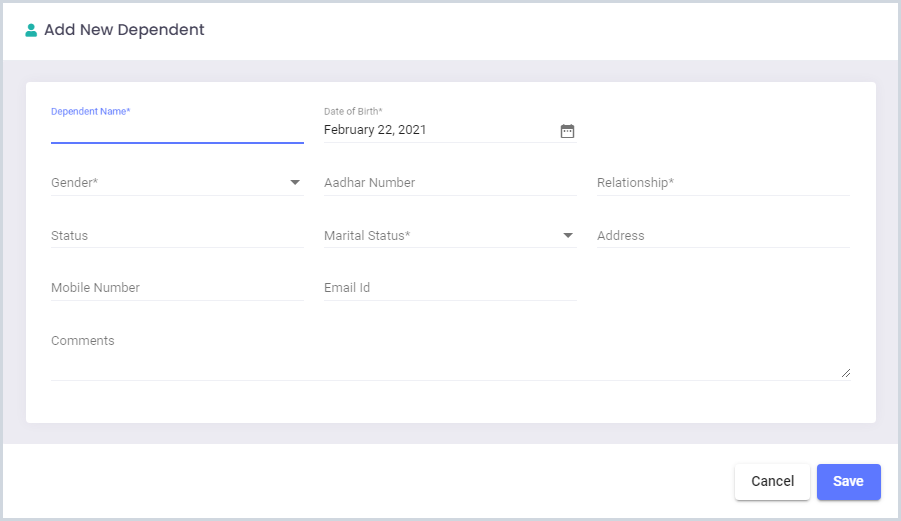
Task: Click the Mobile Number field
Action: pyautogui.click(x=177, y=288)
